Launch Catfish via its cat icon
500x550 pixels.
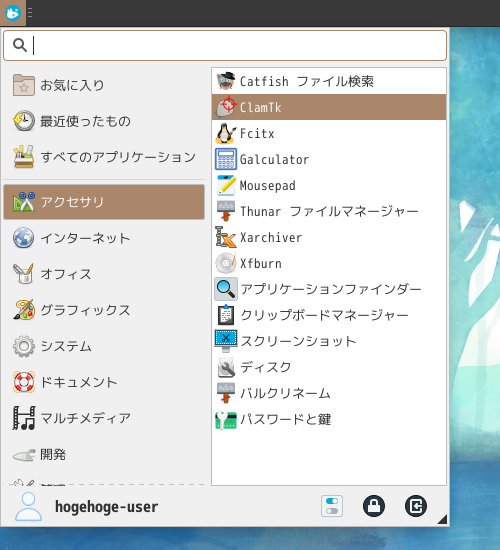(226, 81)
